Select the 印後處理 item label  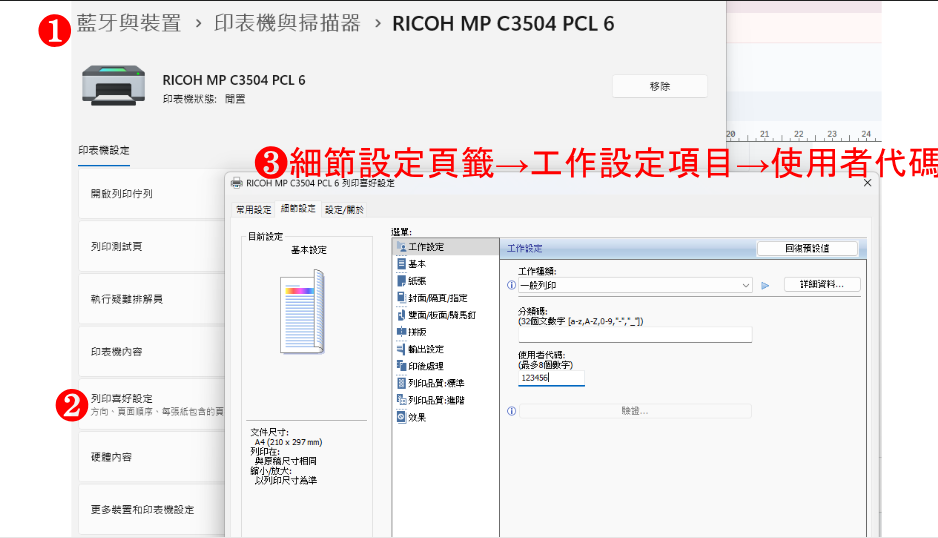pos(426,366)
